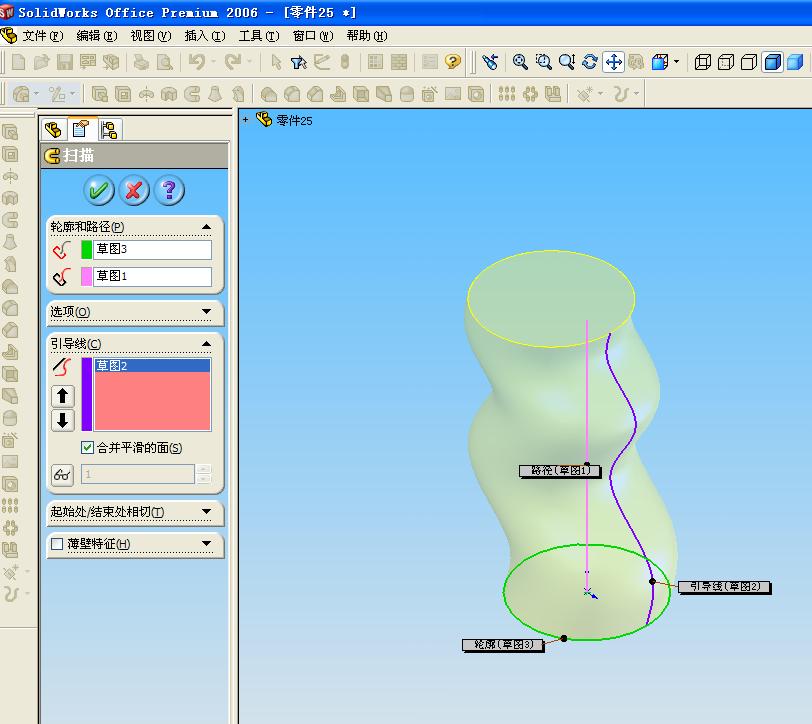Click Rotate View icon
The width and height of the screenshot is (812, 724).
click(x=590, y=62)
